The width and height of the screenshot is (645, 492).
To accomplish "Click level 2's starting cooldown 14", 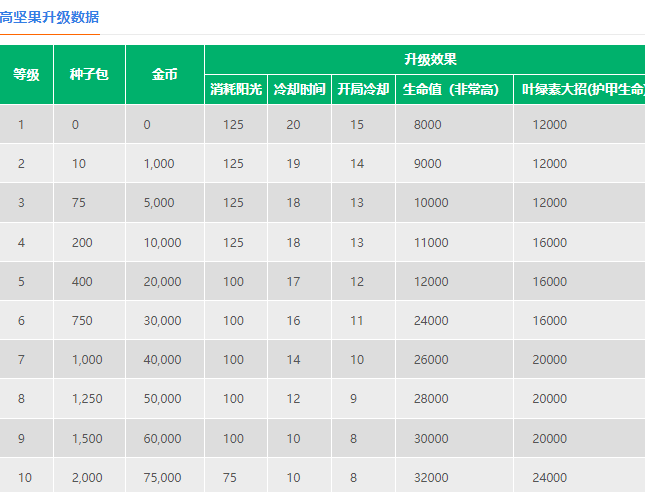I will click(363, 163).
